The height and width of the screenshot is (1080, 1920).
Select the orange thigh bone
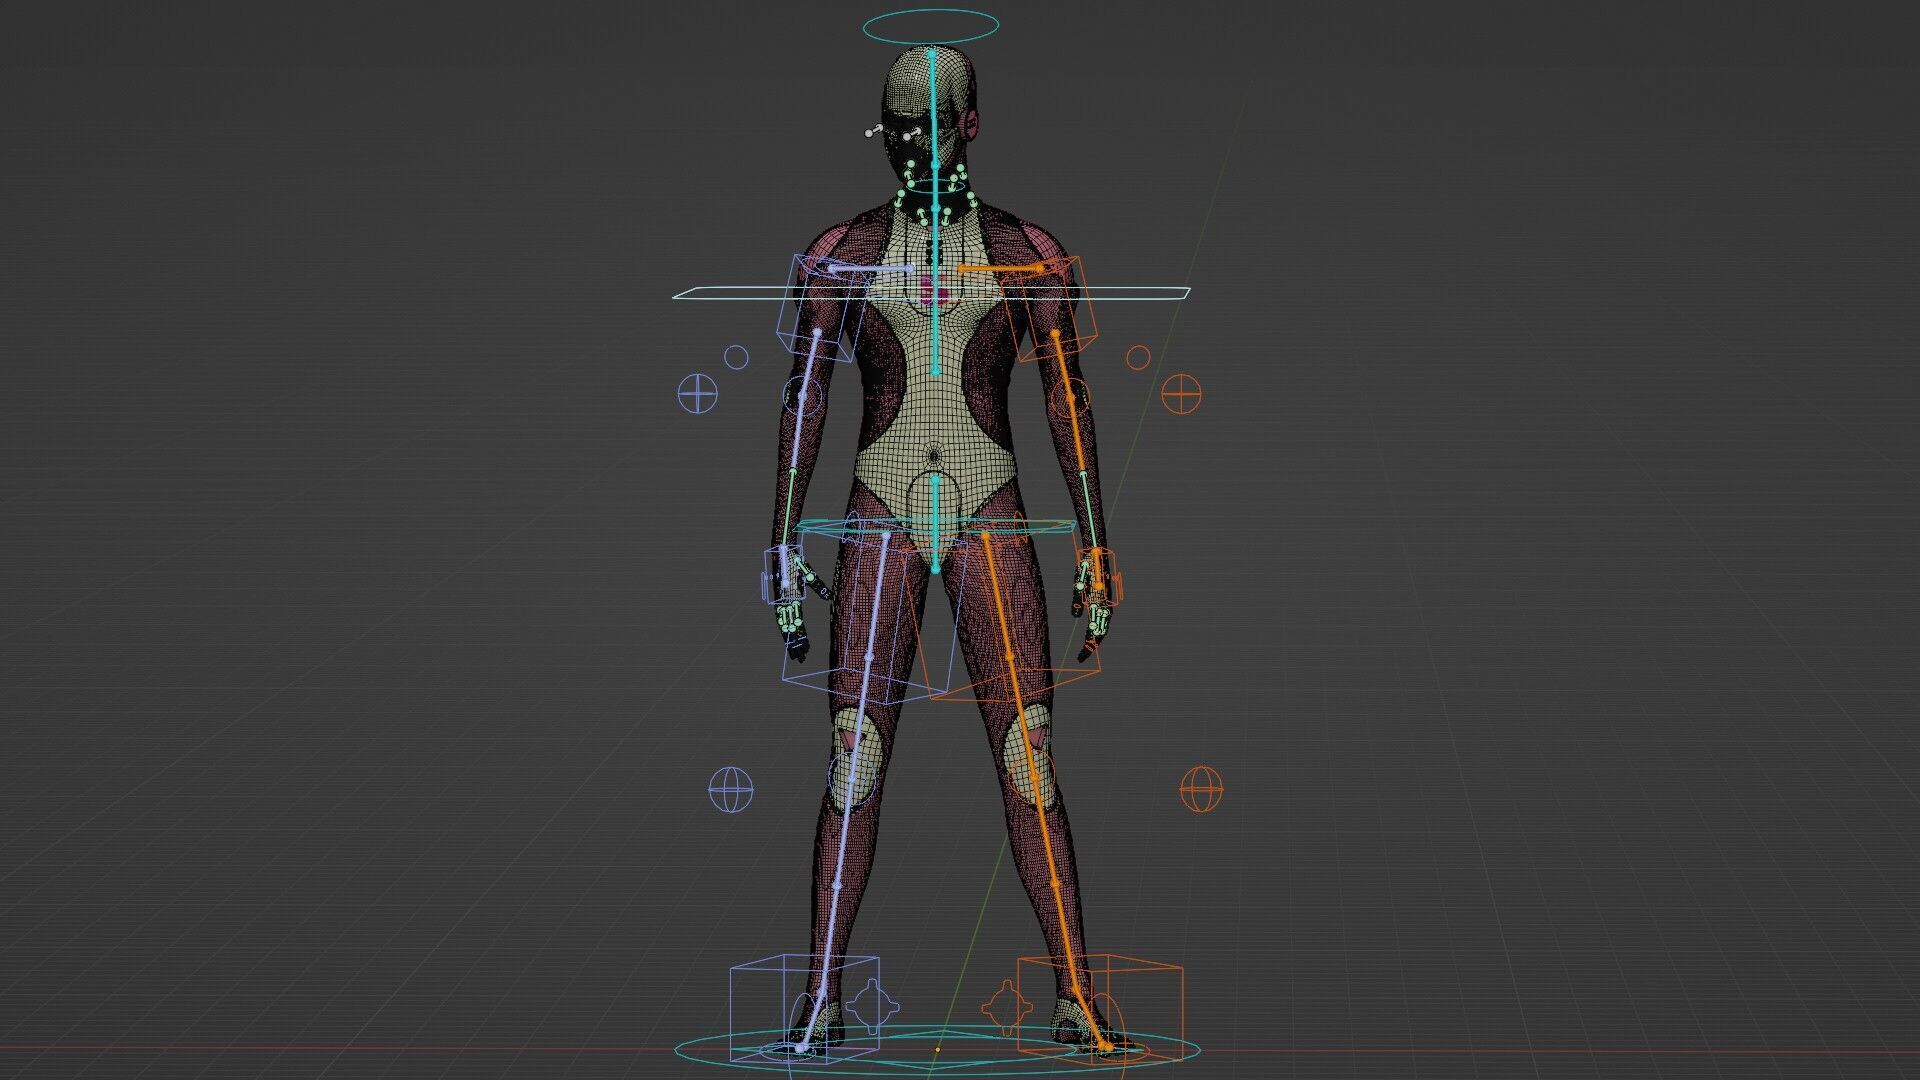coord(997,595)
